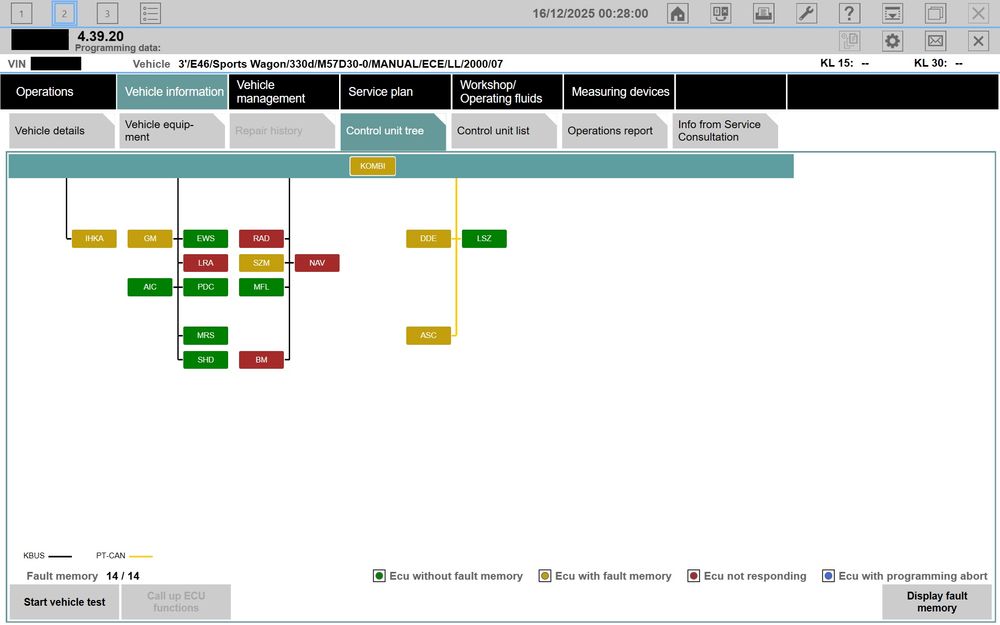This screenshot has width=1000, height=625.
Task: Click the vehicle description 3'/E46/Sports Wagon text
Action: pyautogui.click(x=341, y=64)
